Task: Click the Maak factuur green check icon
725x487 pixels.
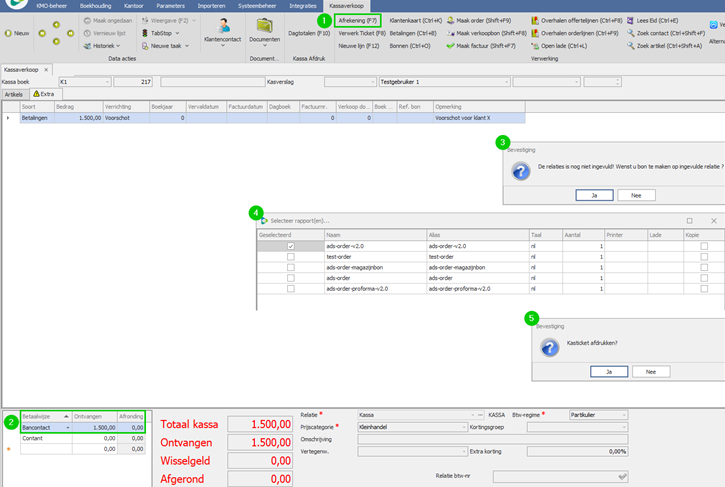Action: tap(450, 46)
